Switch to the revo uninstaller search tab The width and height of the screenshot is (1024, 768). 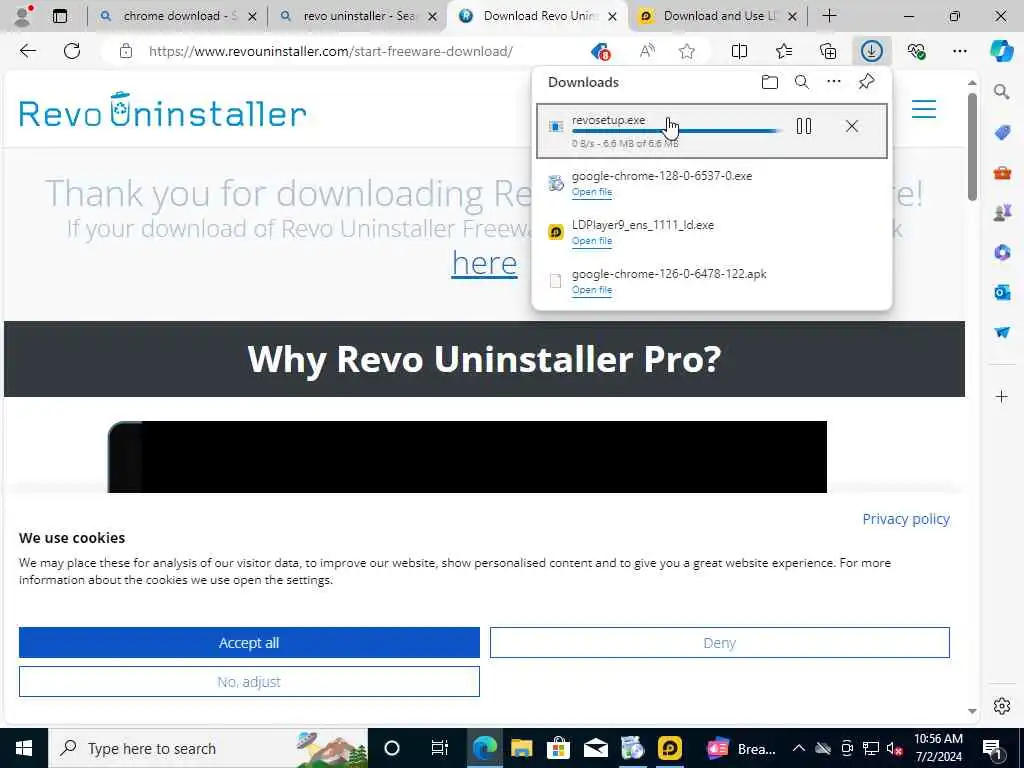click(x=359, y=16)
